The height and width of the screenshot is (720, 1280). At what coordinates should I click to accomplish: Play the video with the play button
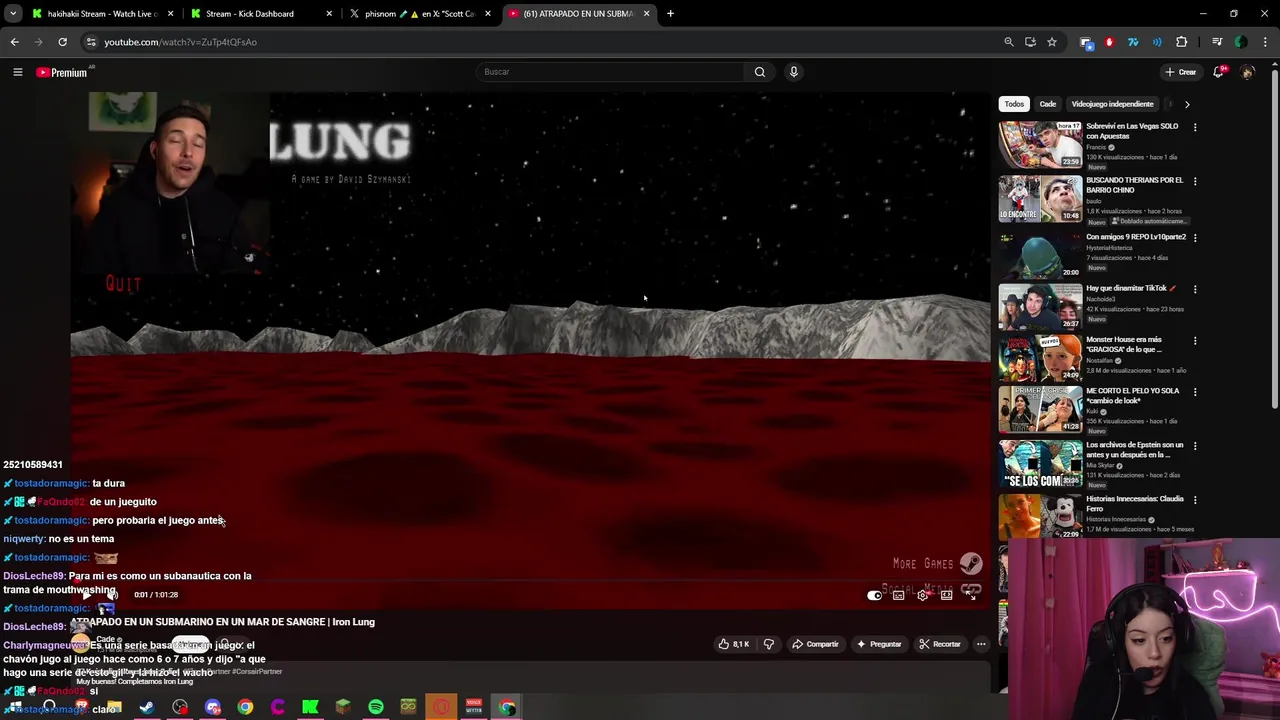tap(87, 595)
